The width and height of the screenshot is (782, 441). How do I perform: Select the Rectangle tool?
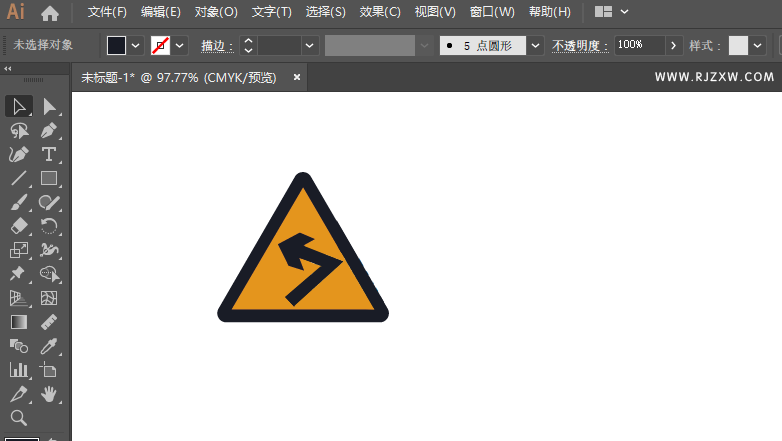coord(49,179)
